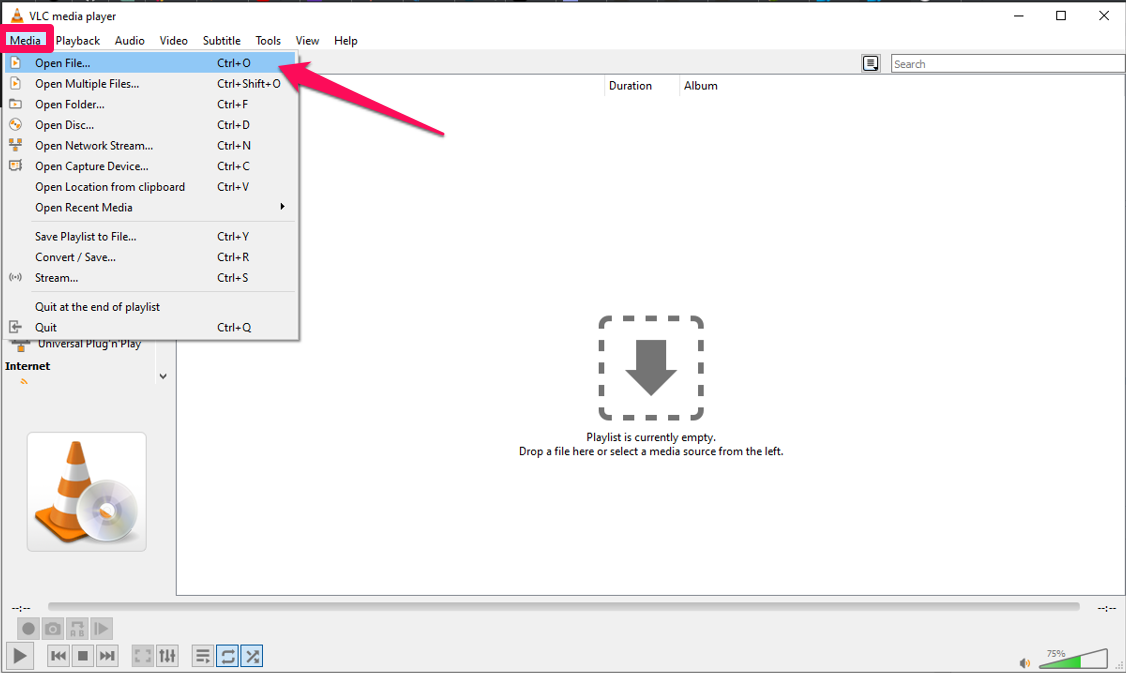Click the playlist Search field
The height and width of the screenshot is (673, 1126).
[1008, 64]
